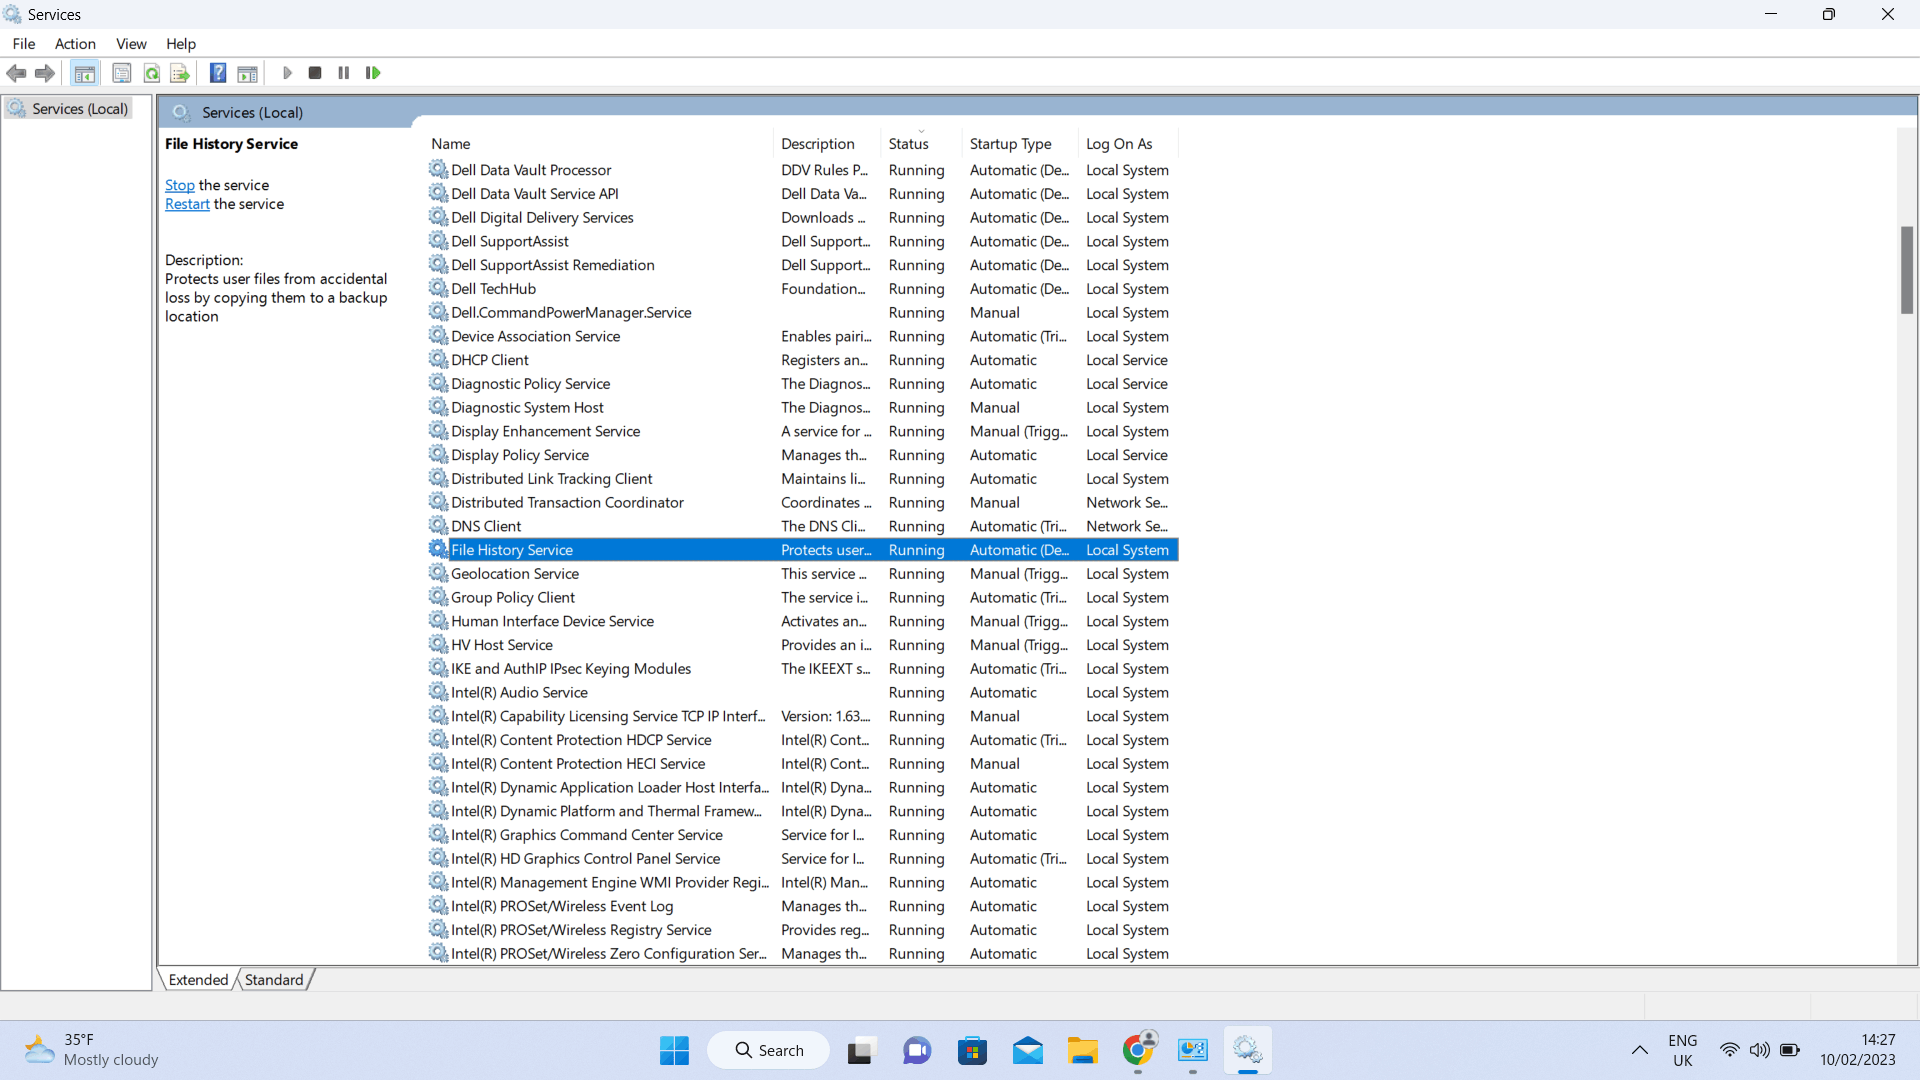Open the Action menu
The image size is (1920, 1080).
coord(75,44)
